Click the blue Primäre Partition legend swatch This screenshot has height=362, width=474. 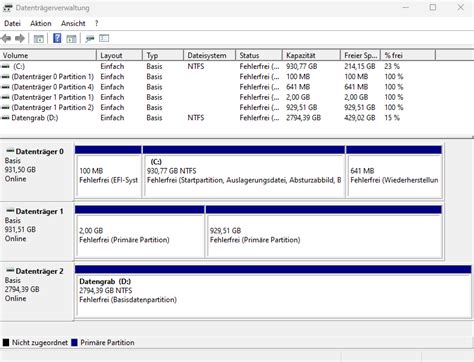click(x=74, y=342)
